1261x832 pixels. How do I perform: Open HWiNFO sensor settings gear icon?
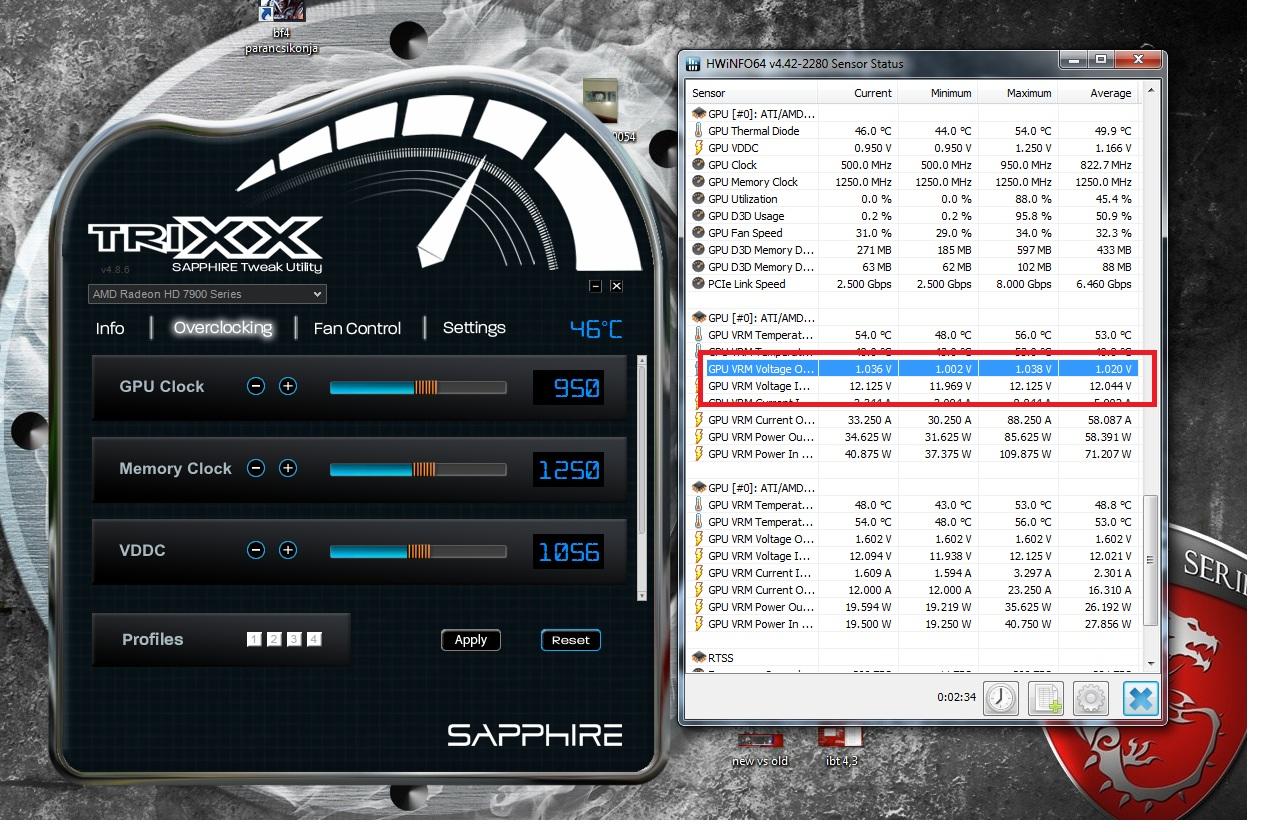click(1091, 698)
